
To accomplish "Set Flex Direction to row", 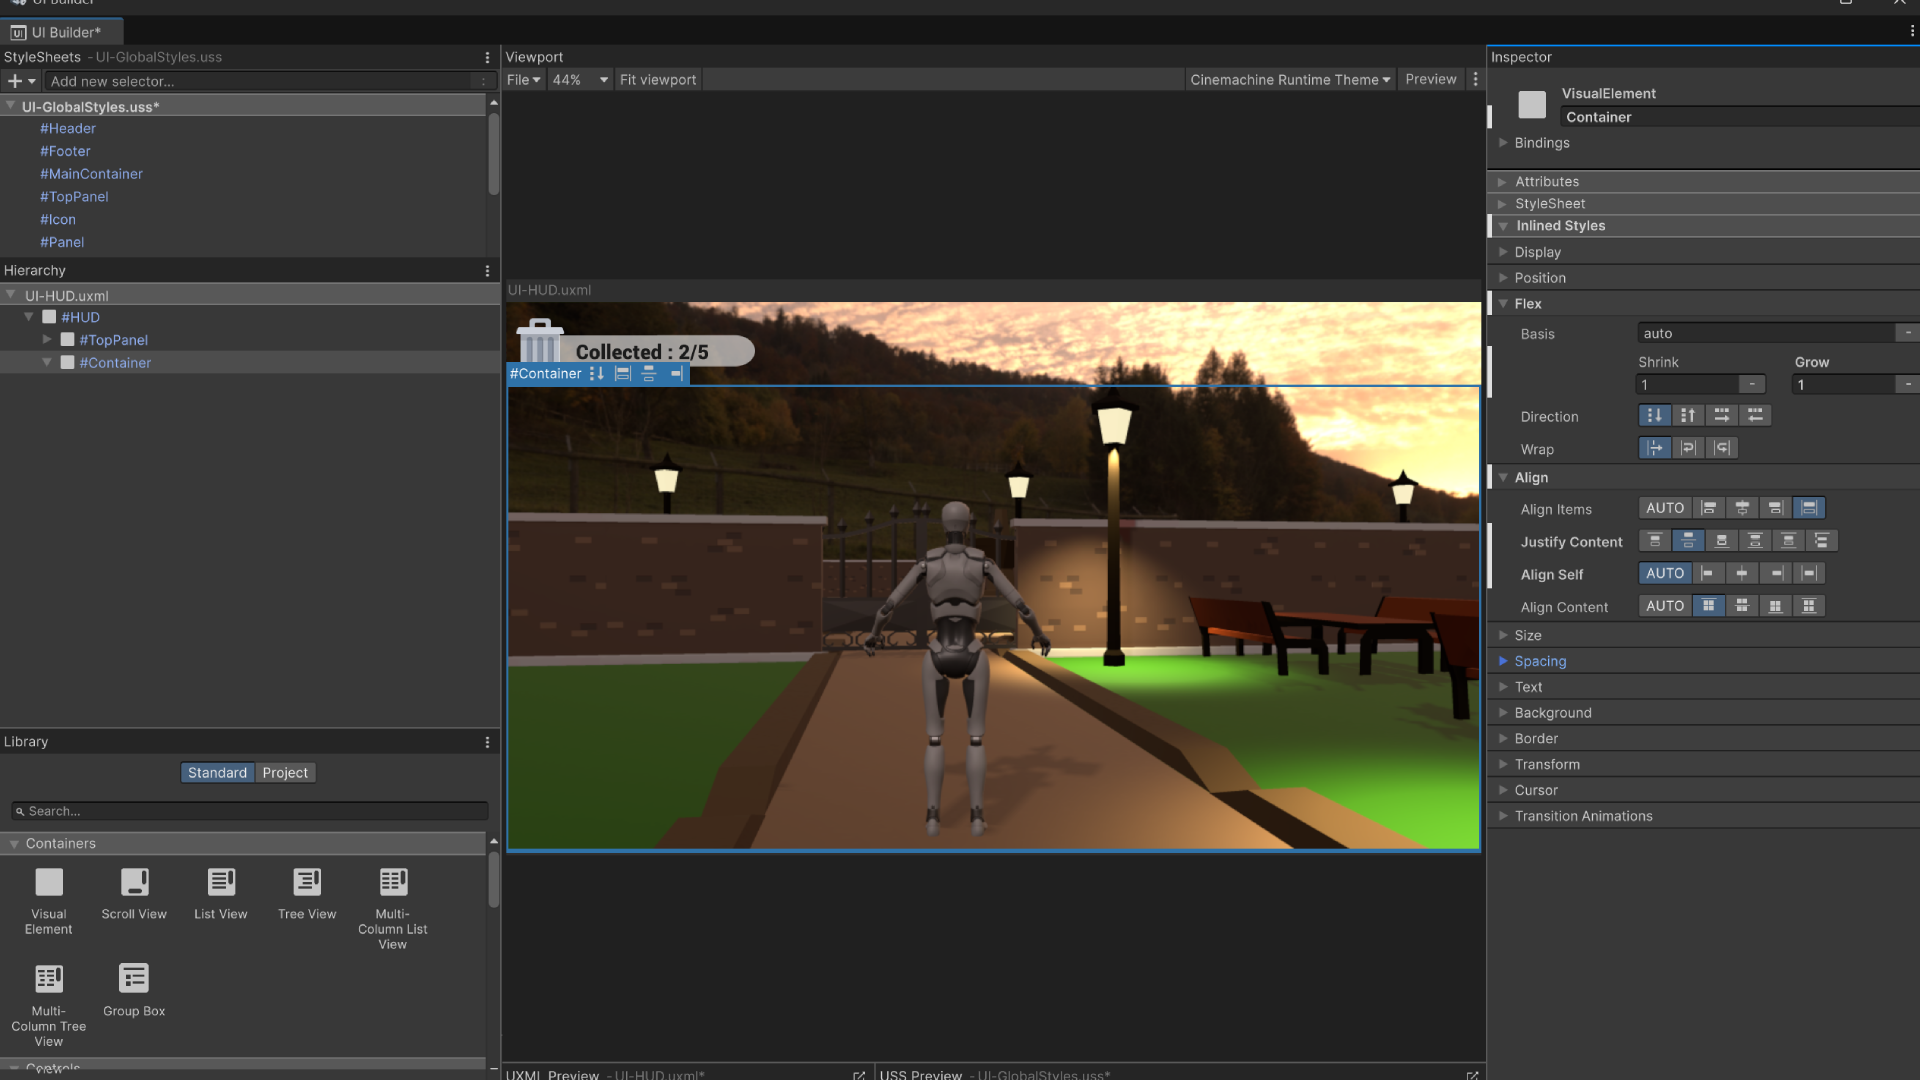I will tap(1721, 415).
